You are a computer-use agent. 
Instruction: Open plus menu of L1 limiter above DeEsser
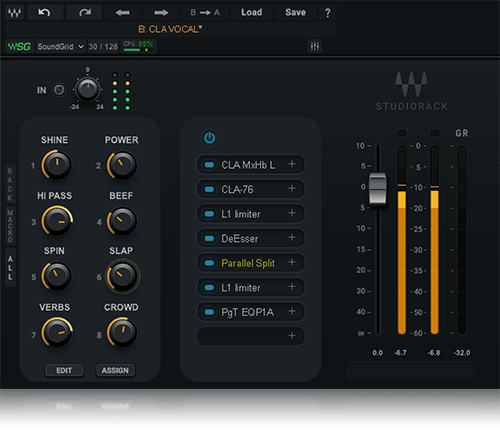click(292, 213)
